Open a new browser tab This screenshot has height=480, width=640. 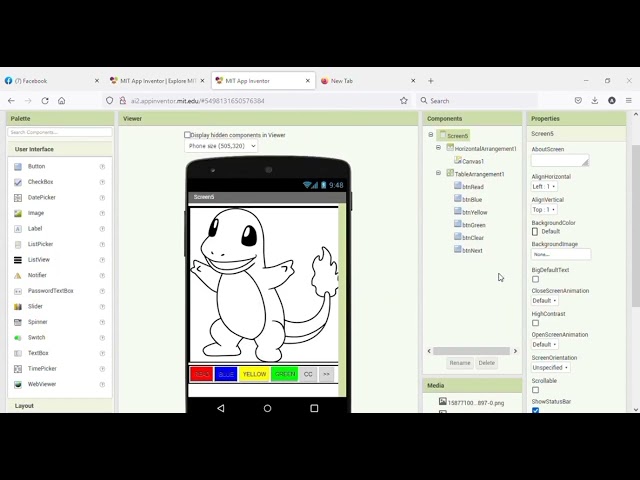point(431,81)
